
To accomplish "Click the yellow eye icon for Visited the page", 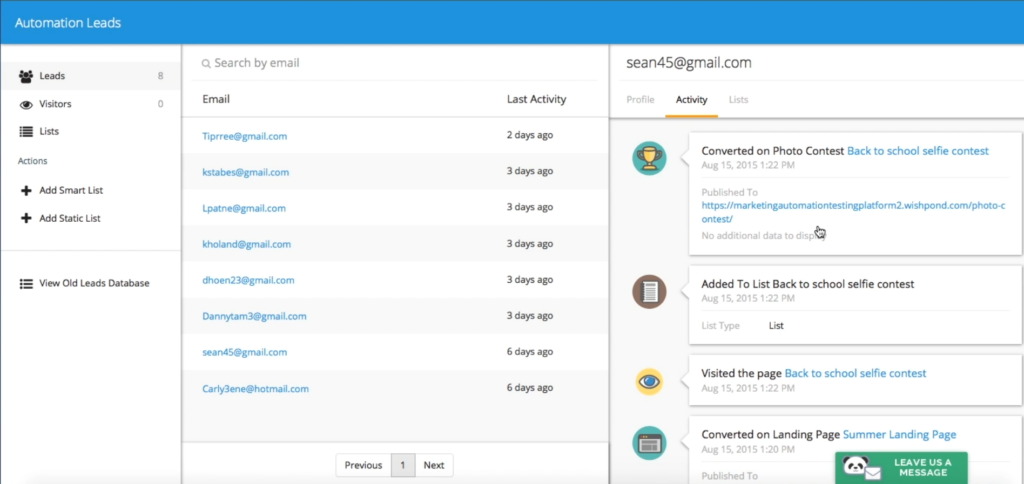I will click(x=649, y=381).
